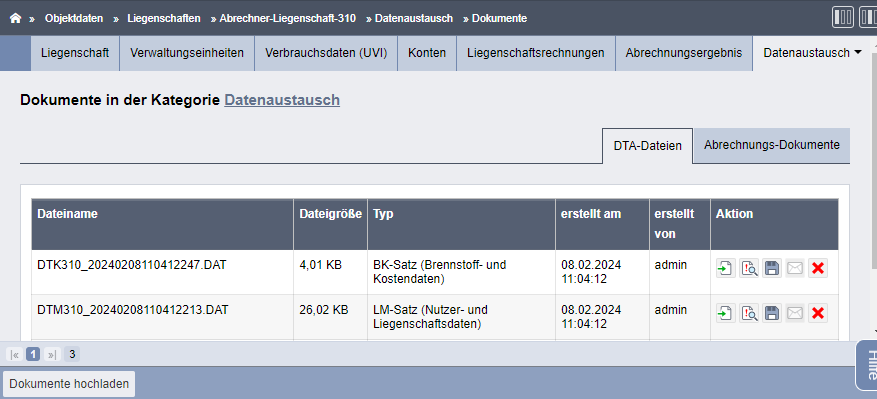Go to the home icon in the breadcrumb
Image resolution: width=877 pixels, height=399 pixels.
click(15, 18)
